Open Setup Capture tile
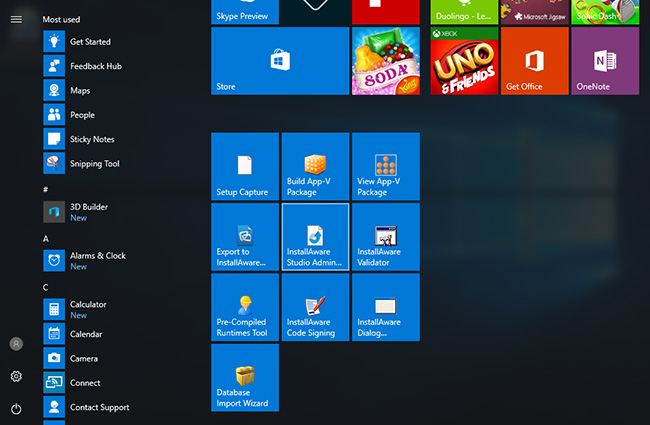The image size is (650, 425). pyautogui.click(x=245, y=166)
